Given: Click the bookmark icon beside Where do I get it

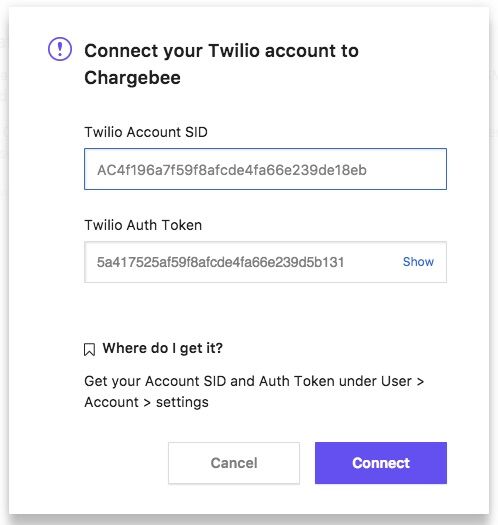Looking at the screenshot, I should coord(89,350).
